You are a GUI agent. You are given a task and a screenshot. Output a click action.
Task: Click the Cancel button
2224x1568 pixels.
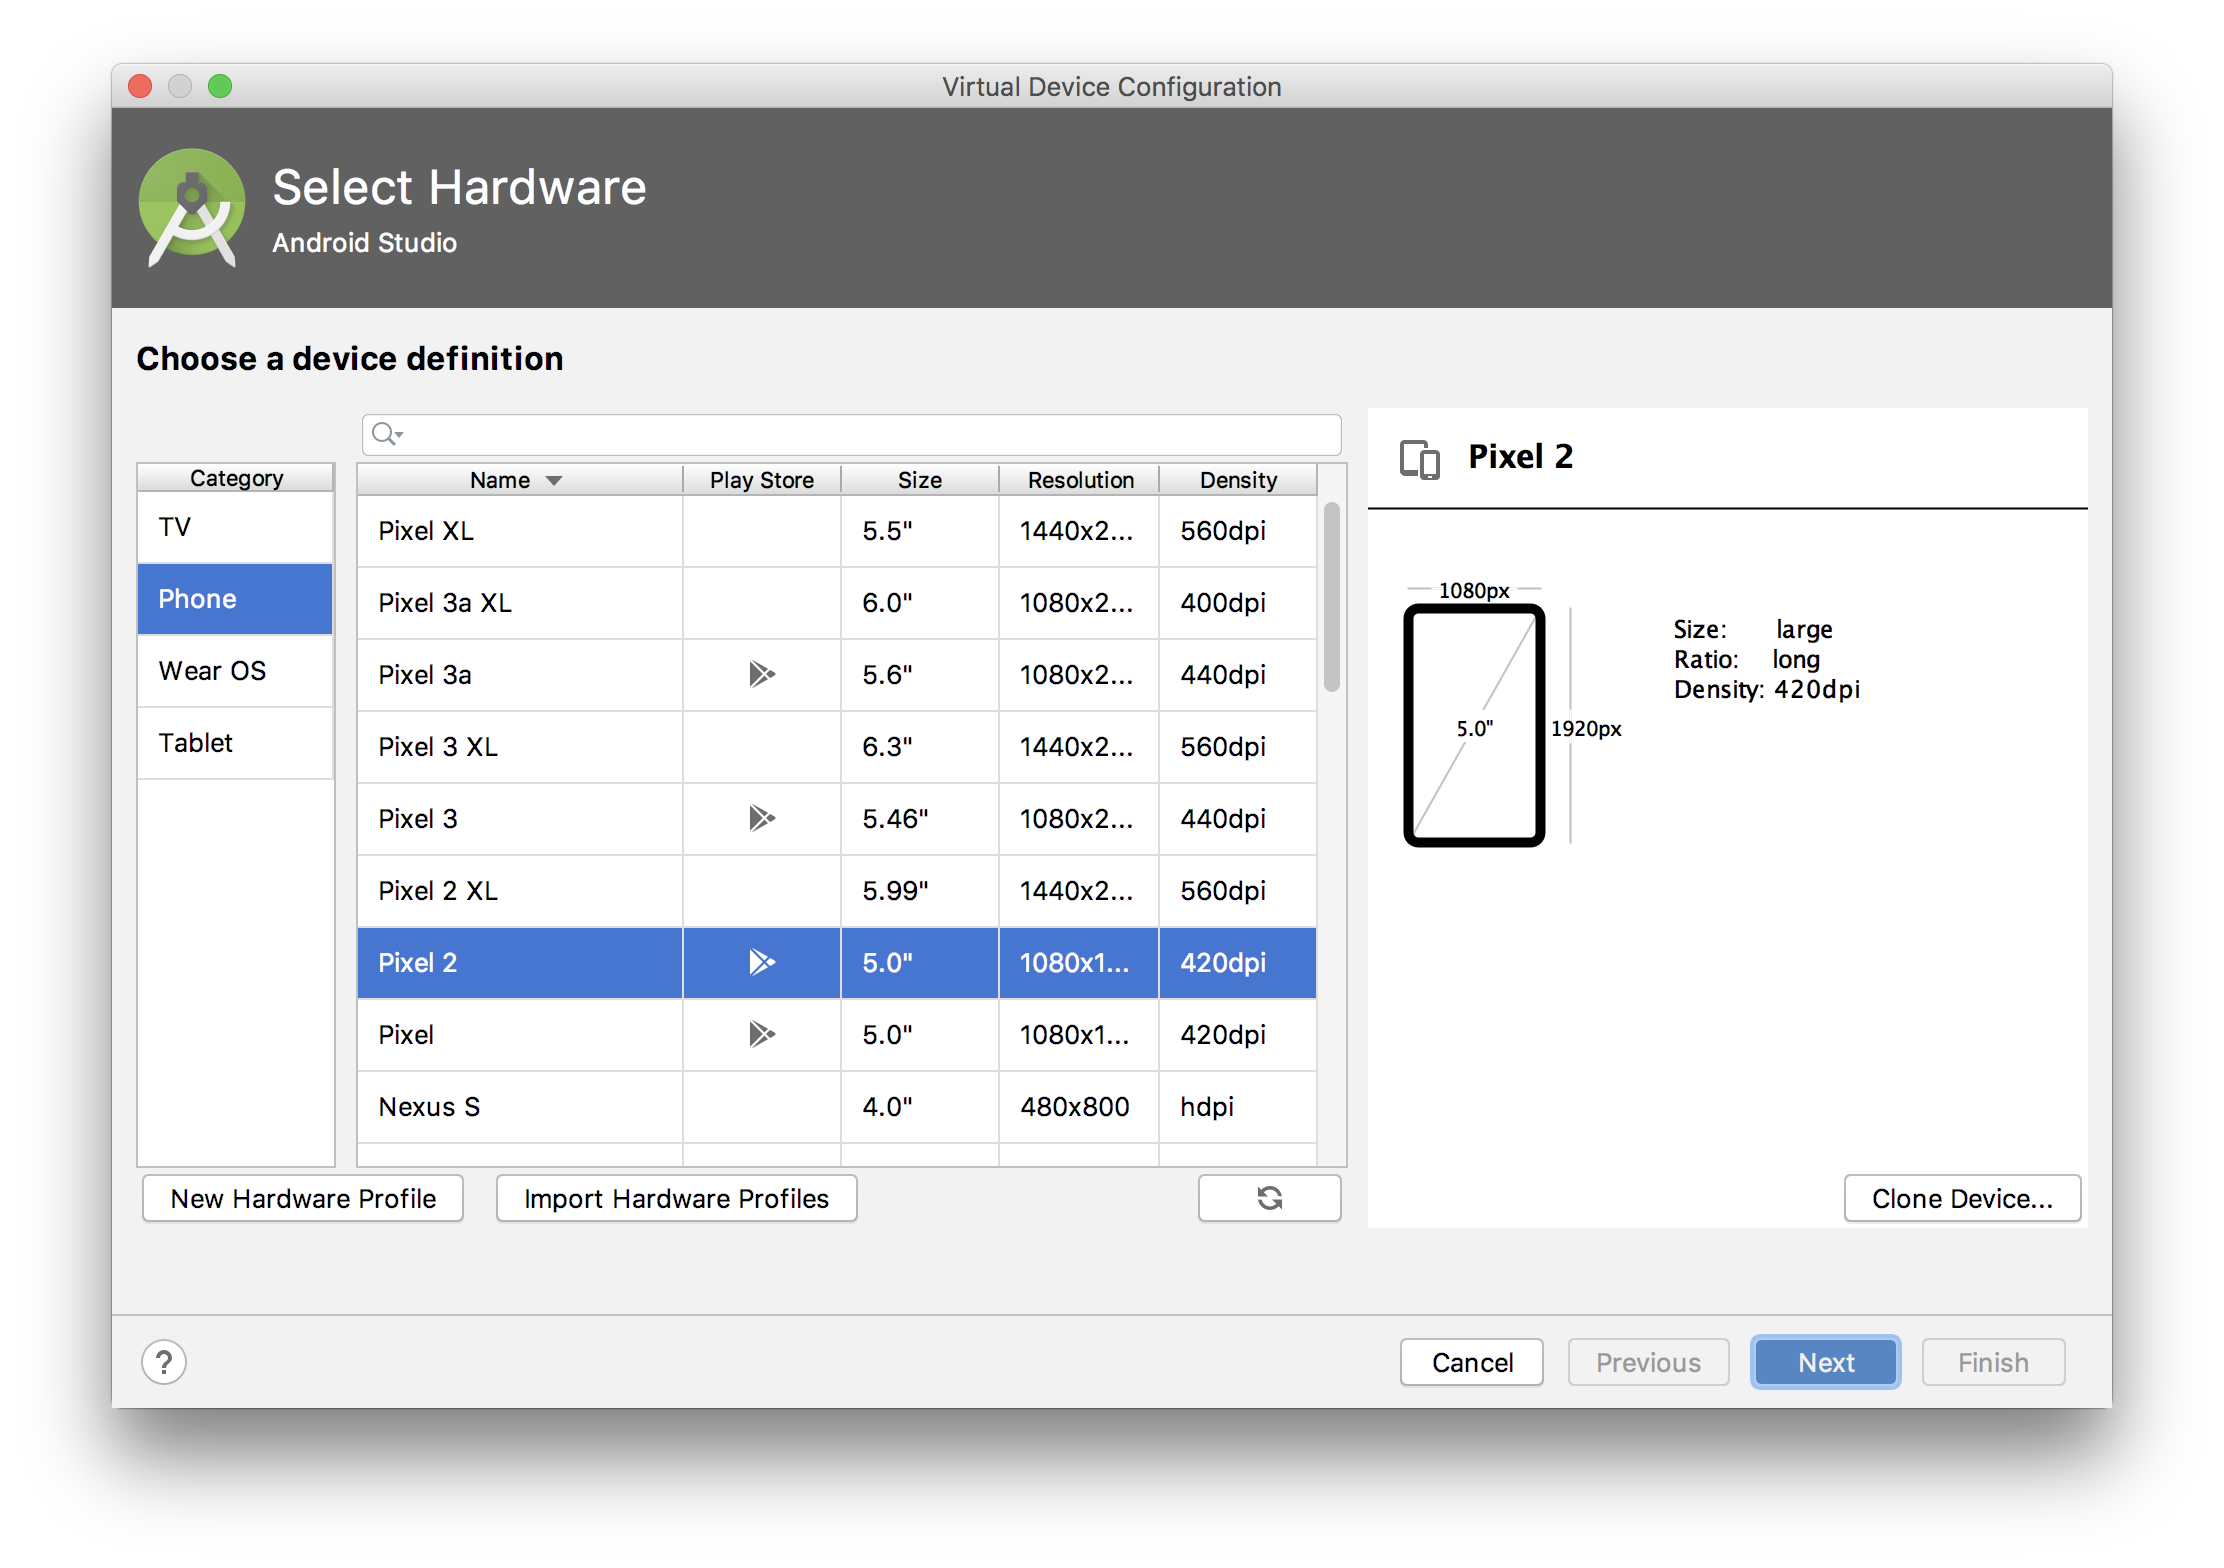[1472, 1362]
